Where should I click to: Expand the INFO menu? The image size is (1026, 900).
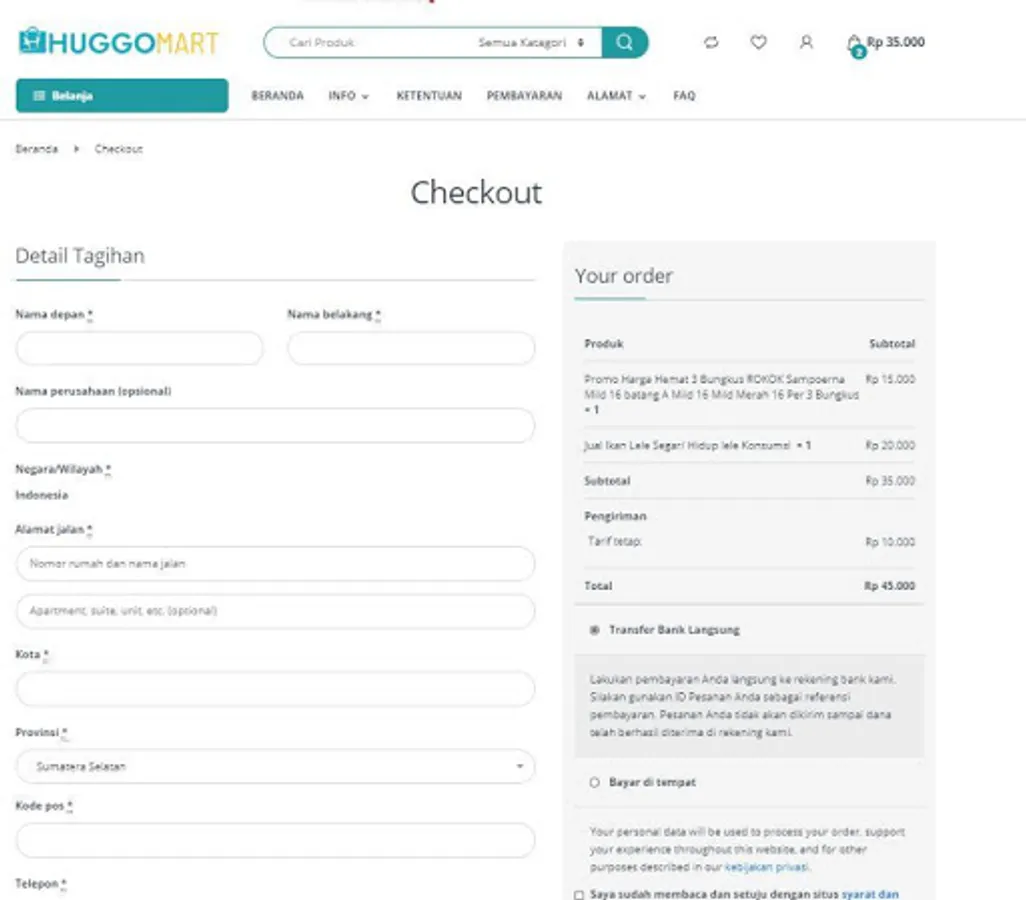coord(348,96)
